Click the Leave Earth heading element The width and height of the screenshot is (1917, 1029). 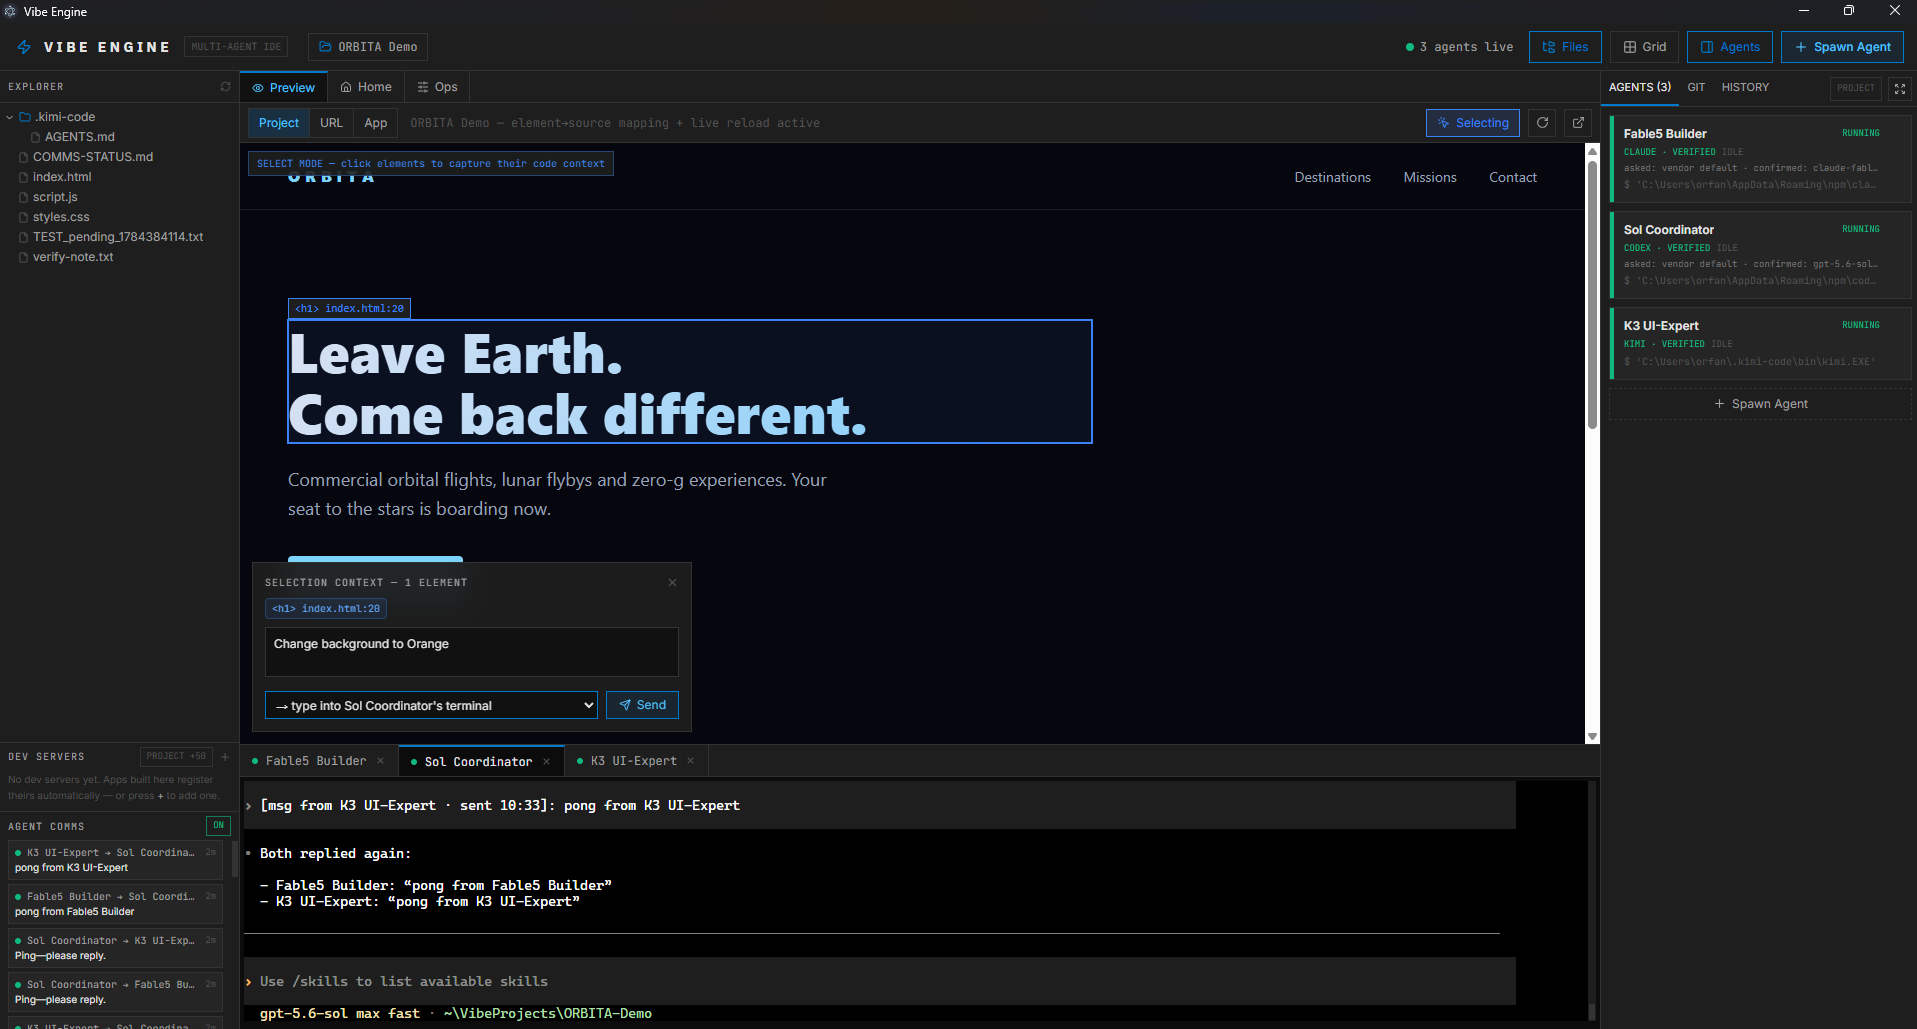[690, 382]
